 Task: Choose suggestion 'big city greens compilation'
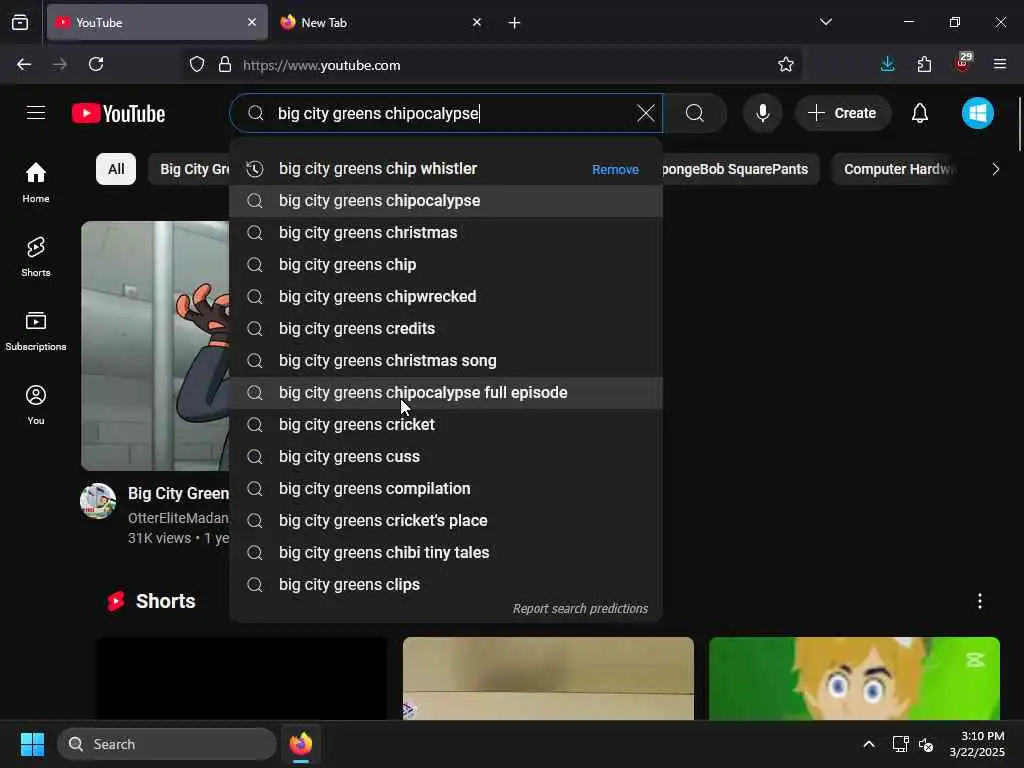tap(446, 488)
